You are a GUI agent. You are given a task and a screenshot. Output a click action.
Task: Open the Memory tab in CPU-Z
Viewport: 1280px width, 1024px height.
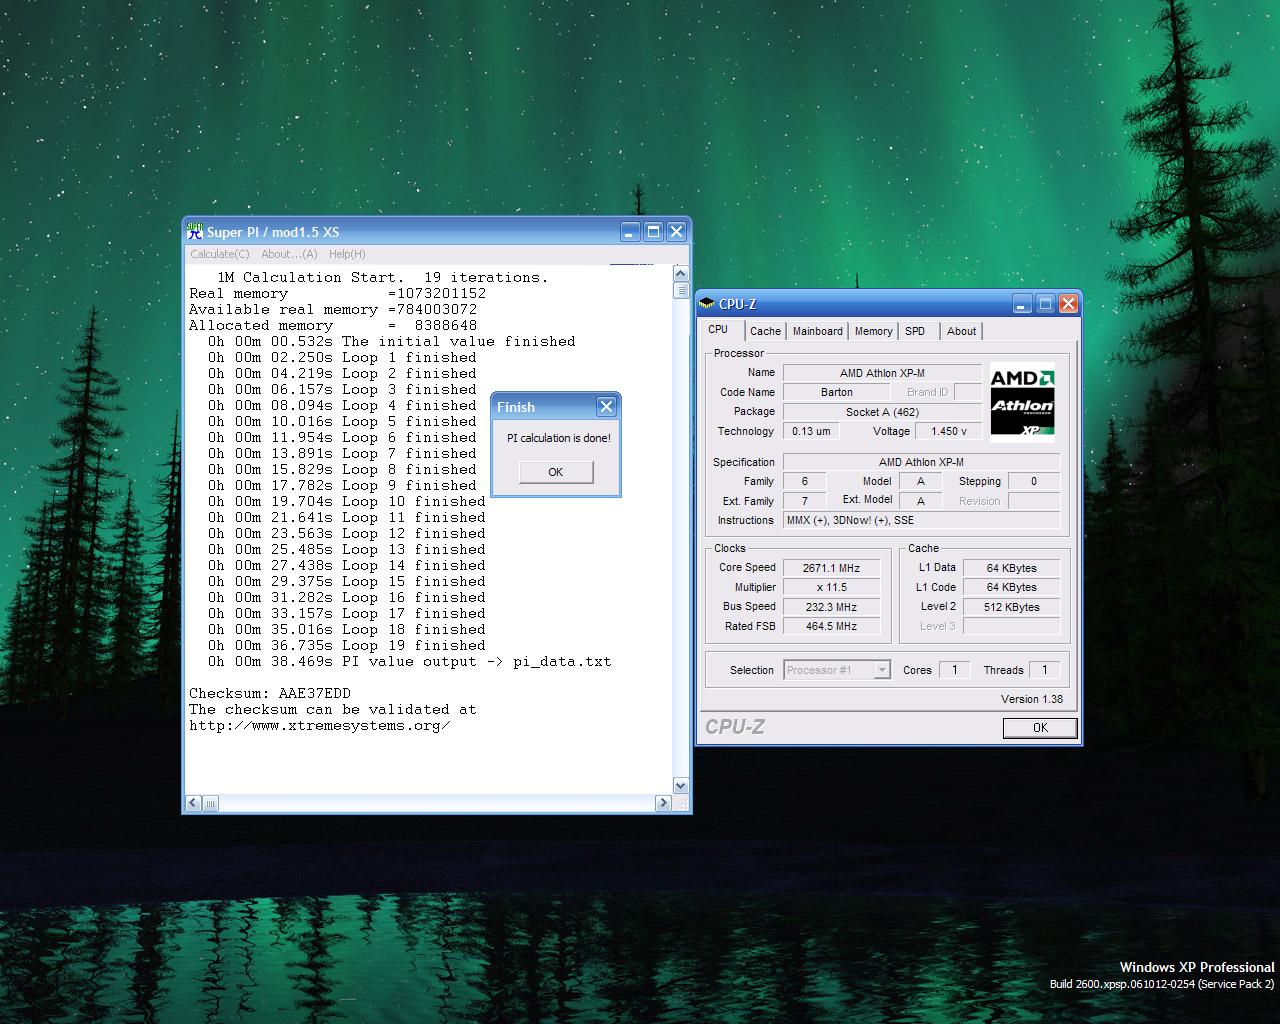873,331
